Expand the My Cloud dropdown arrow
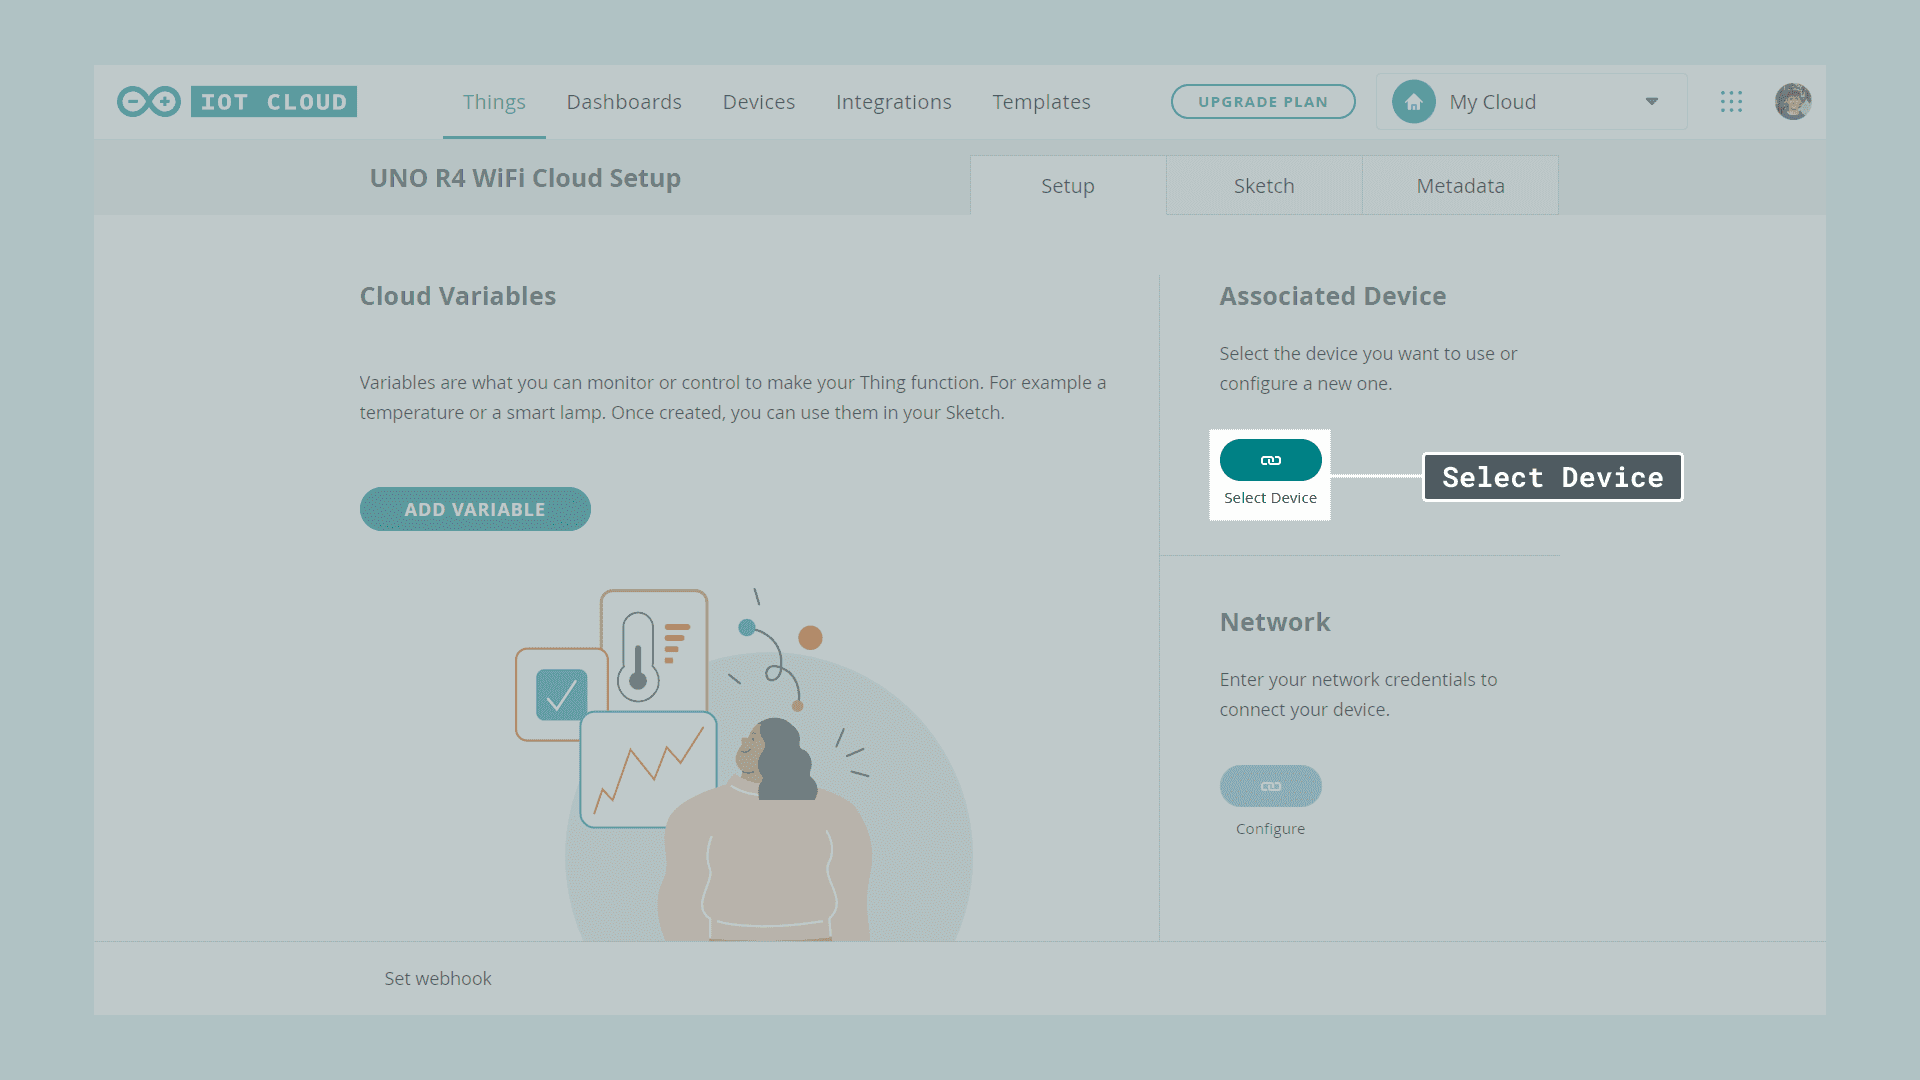This screenshot has height=1080, width=1920. click(1652, 102)
